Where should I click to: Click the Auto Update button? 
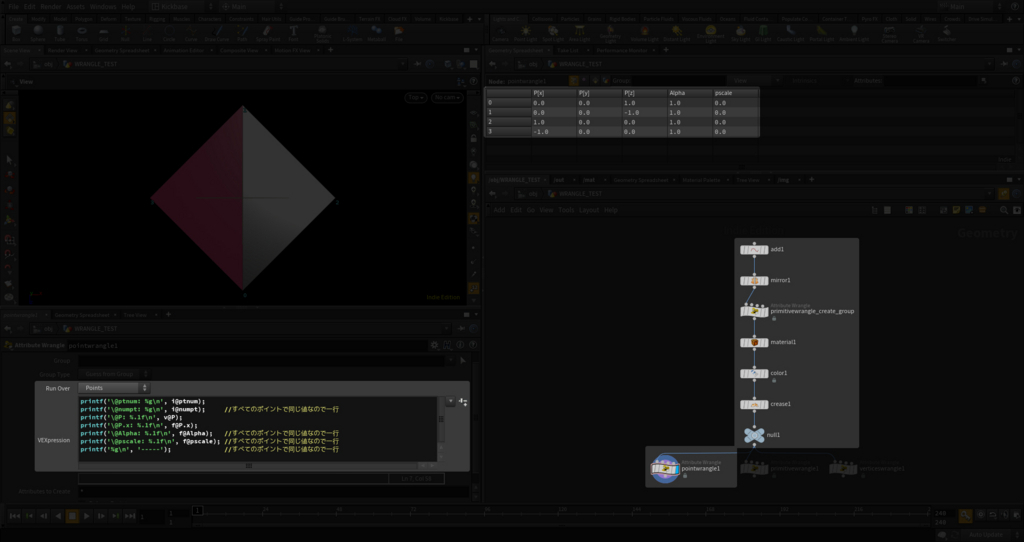[x=985, y=535]
